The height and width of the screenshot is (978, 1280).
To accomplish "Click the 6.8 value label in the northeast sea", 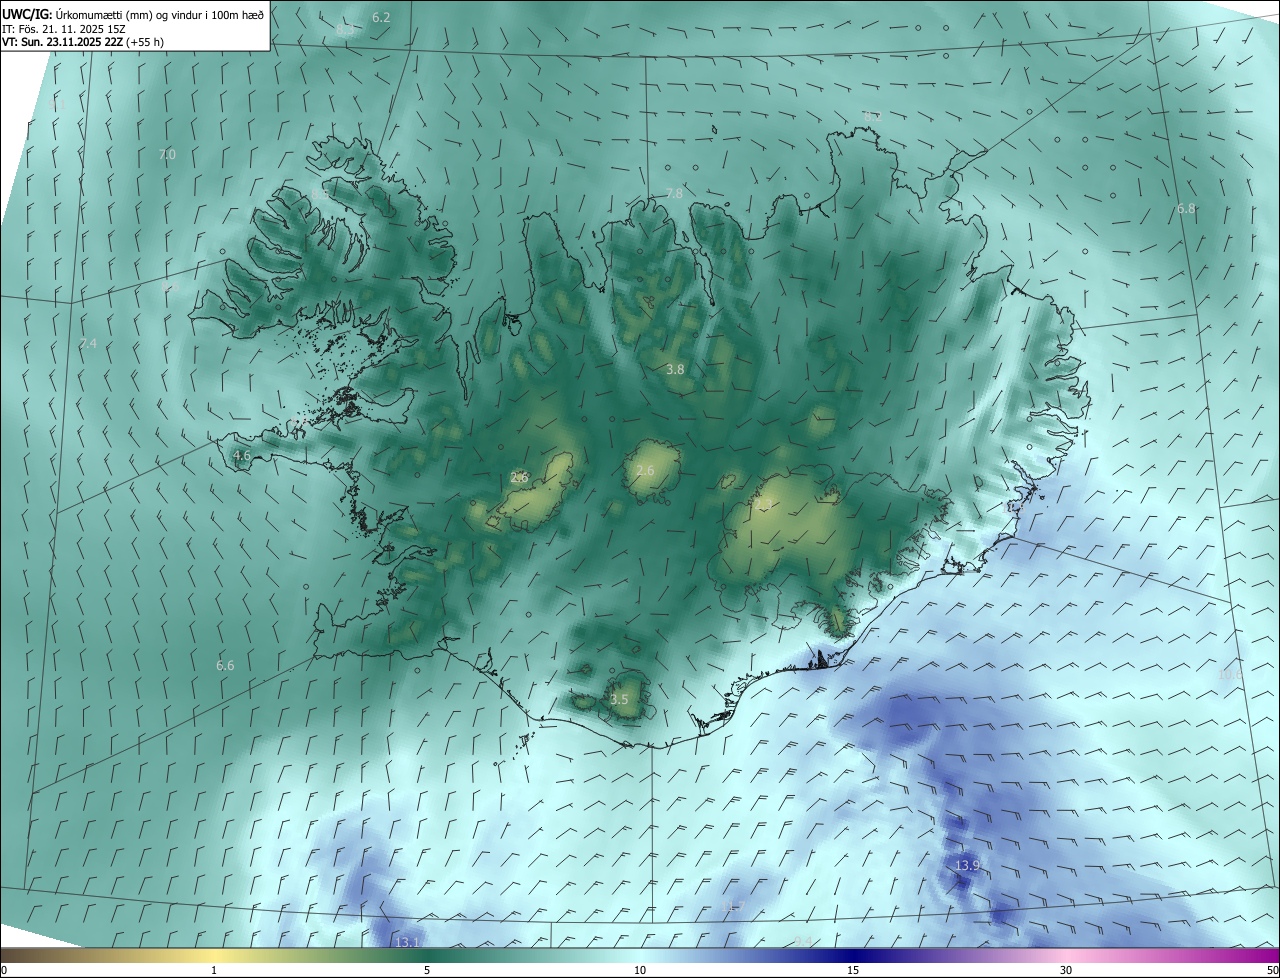I will tap(1186, 209).
